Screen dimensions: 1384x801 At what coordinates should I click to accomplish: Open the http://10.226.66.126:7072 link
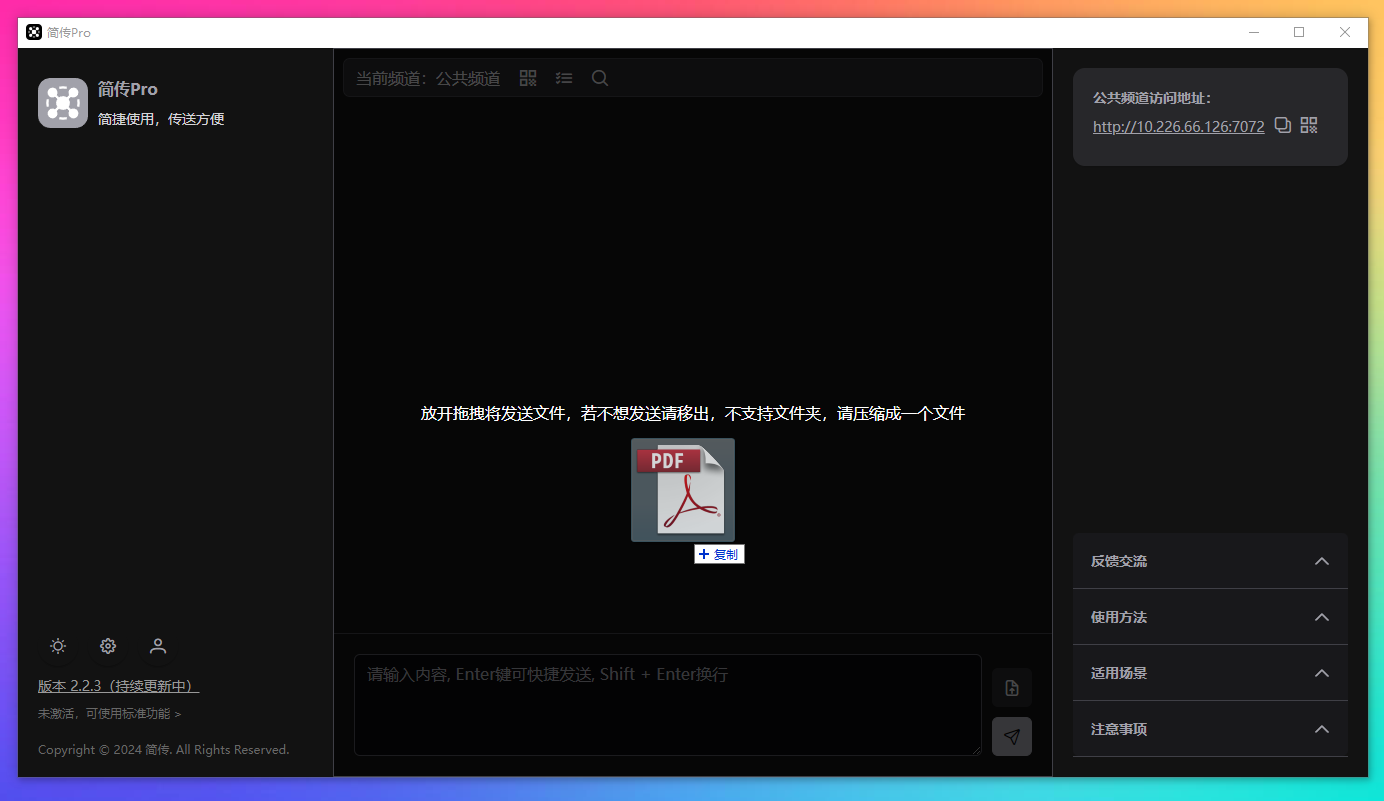click(1178, 126)
